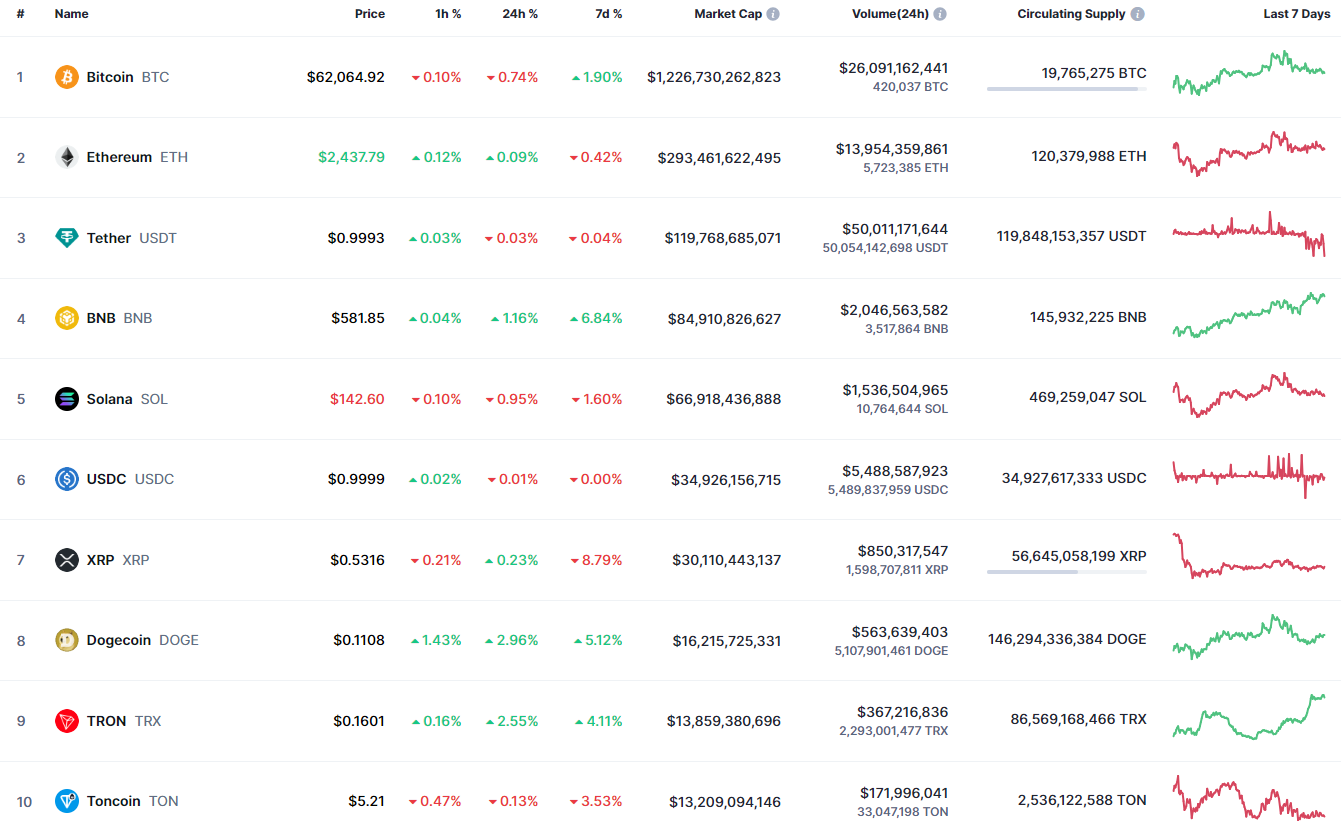
Task: Click the Volume(24h) info icon
Action: (x=940, y=14)
